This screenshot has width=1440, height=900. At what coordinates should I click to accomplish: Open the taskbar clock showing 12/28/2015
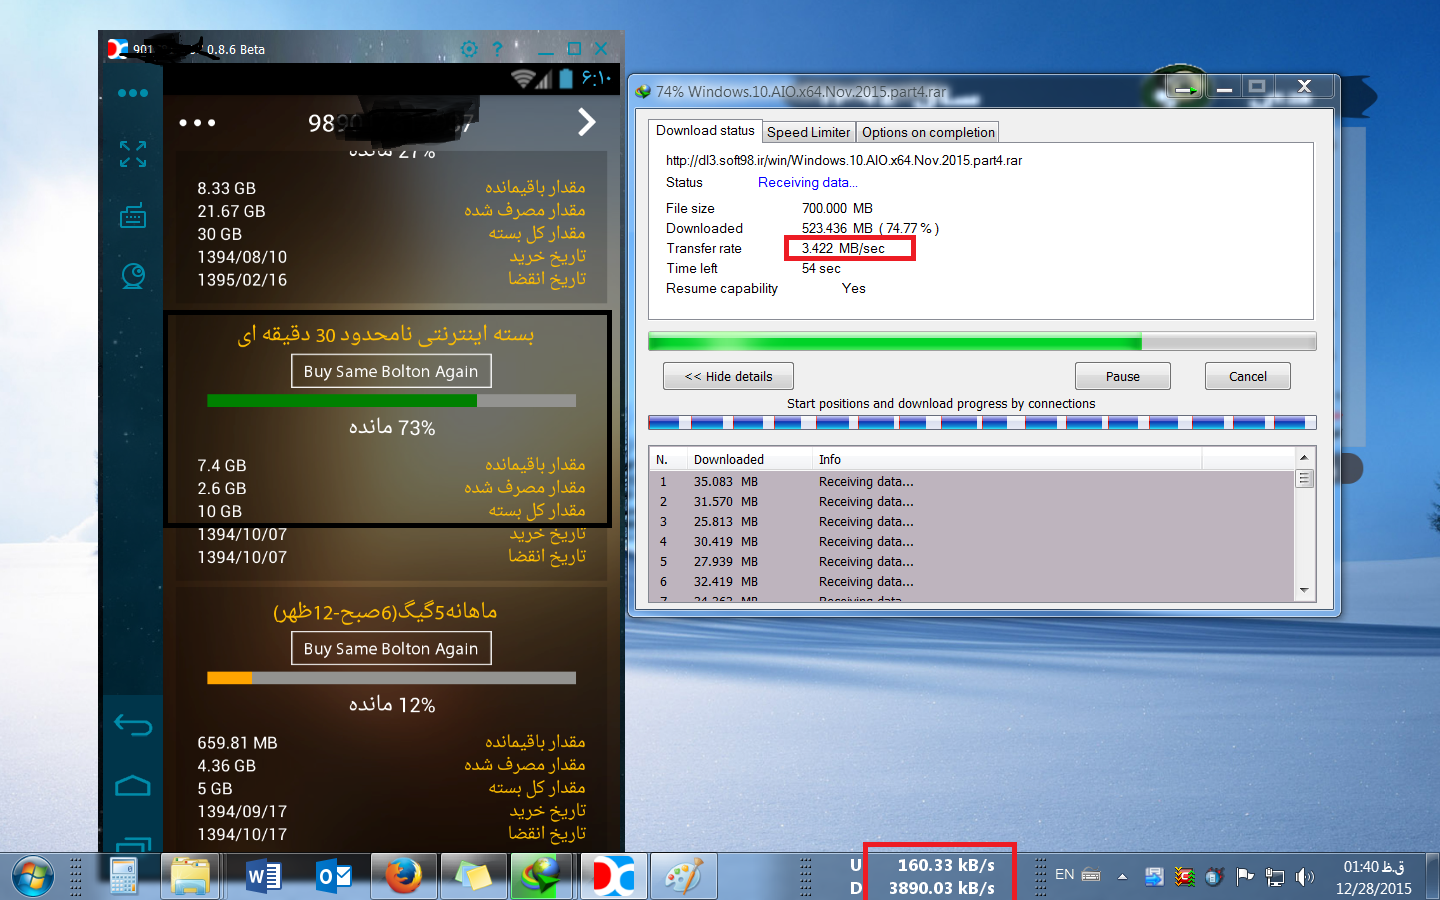coord(1374,877)
